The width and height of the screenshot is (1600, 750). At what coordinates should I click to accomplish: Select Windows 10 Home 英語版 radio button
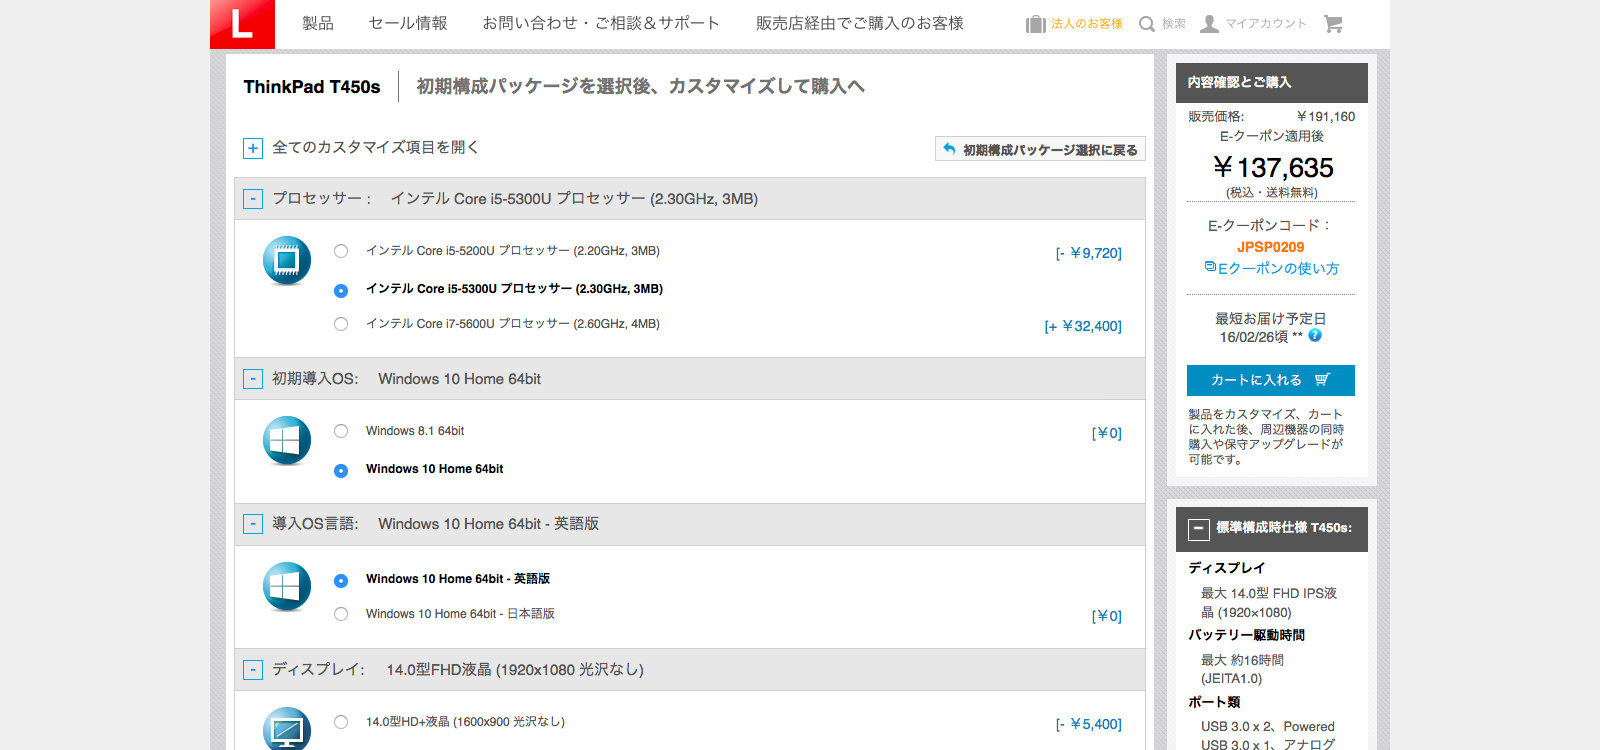pyautogui.click(x=341, y=580)
